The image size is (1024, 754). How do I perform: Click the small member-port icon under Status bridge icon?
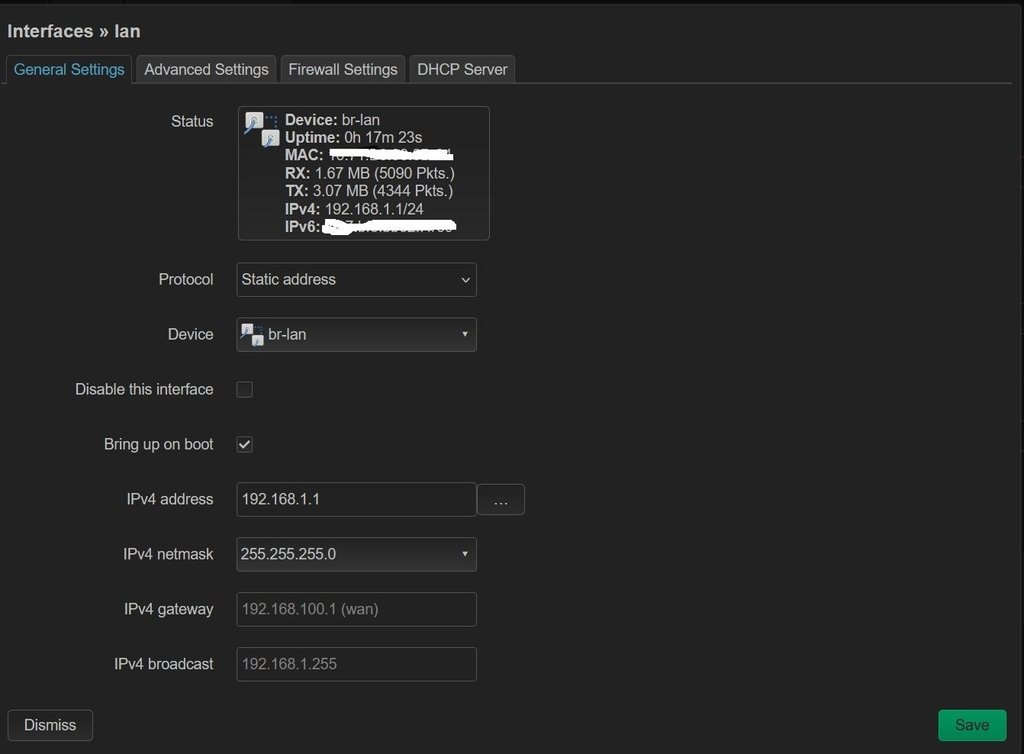point(270,139)
